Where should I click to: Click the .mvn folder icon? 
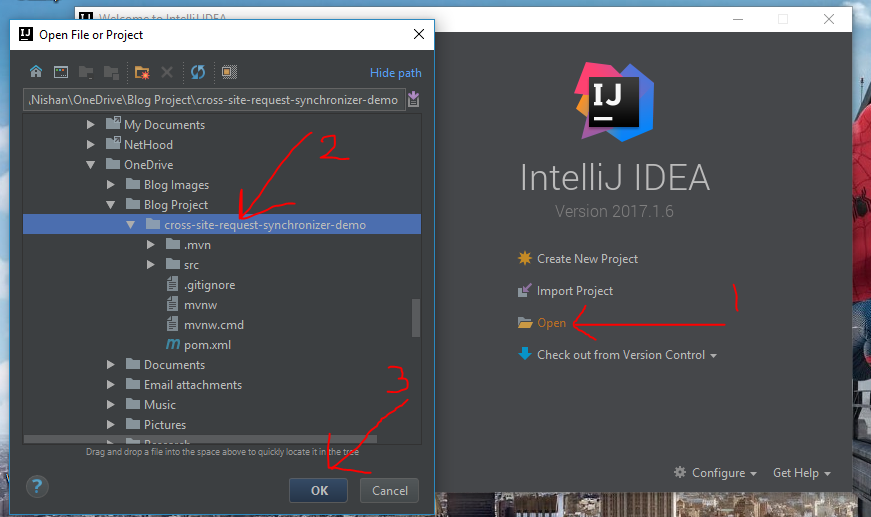(x=173, y=244)
